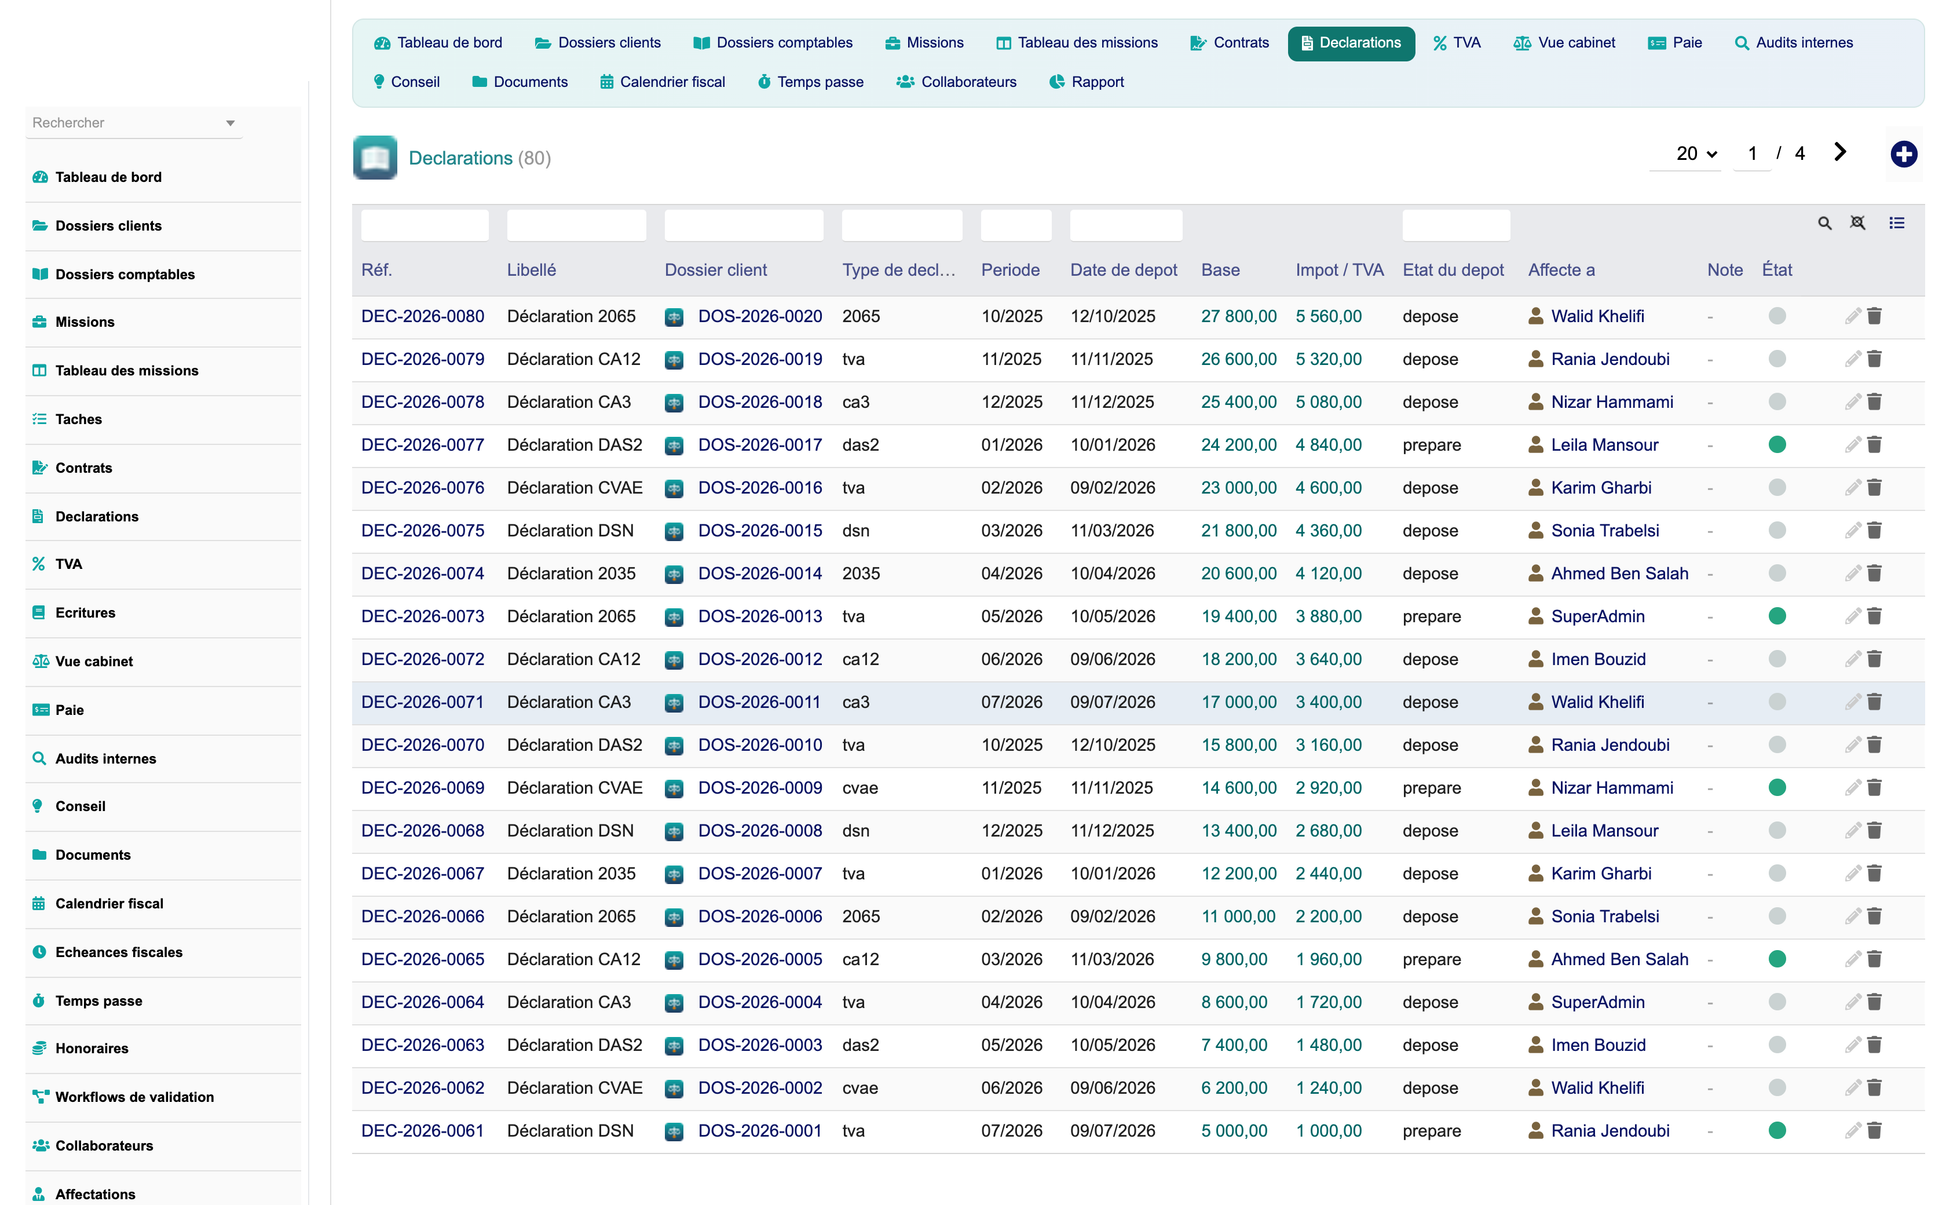Toggle the grey État dot for DEC-2026-0063
1946x1205 pixels.
pyautogui.click(x=1777, y=1045)
